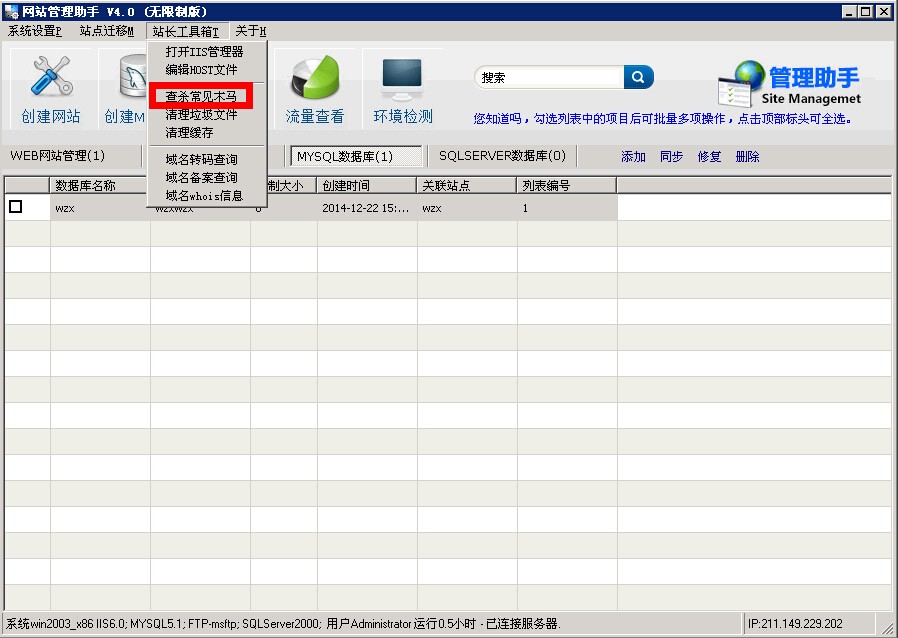
Task: Click the 删除 link
Action: pos(747,157)
